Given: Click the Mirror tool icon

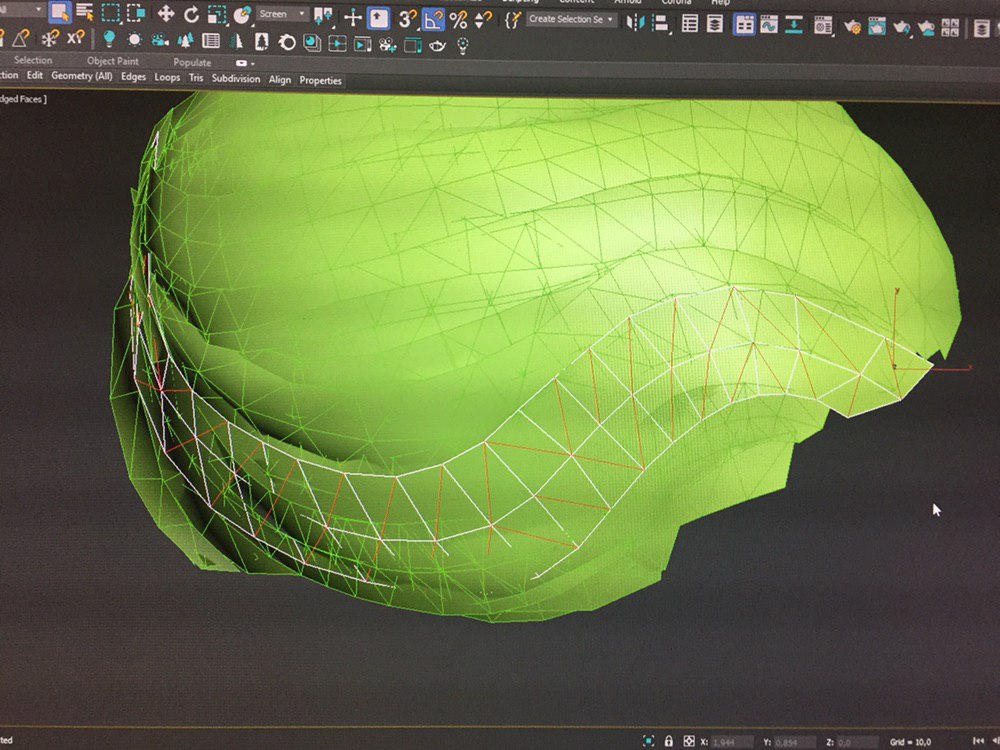Looking at the screenshot, I should tap(635, 23).
